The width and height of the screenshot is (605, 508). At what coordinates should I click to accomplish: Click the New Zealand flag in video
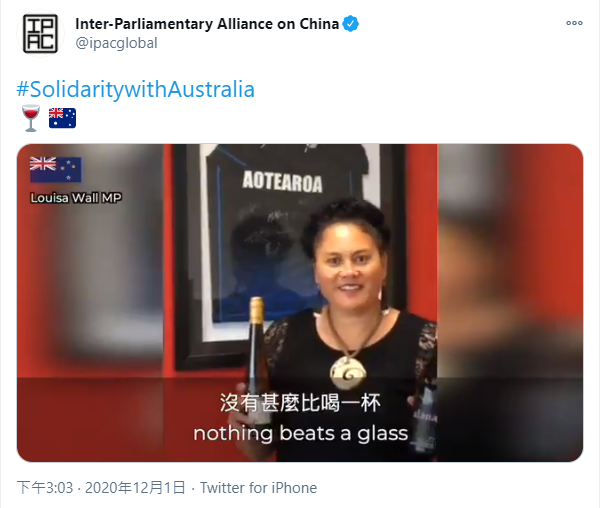coord(56,169)
